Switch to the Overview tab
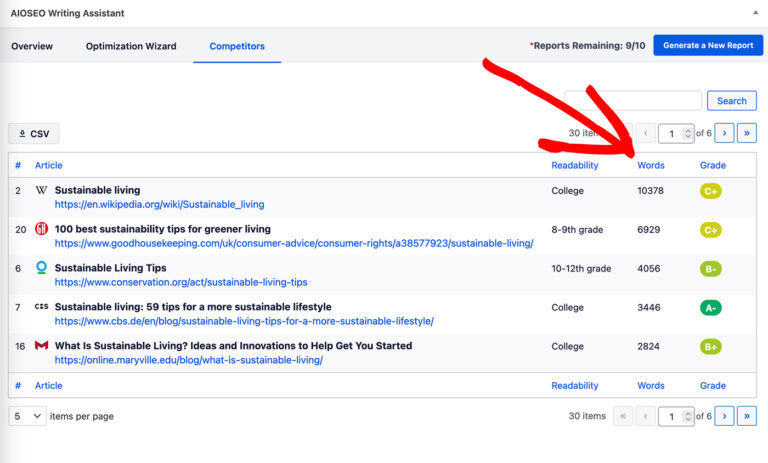The image size is (768, 463). (32, 46)
